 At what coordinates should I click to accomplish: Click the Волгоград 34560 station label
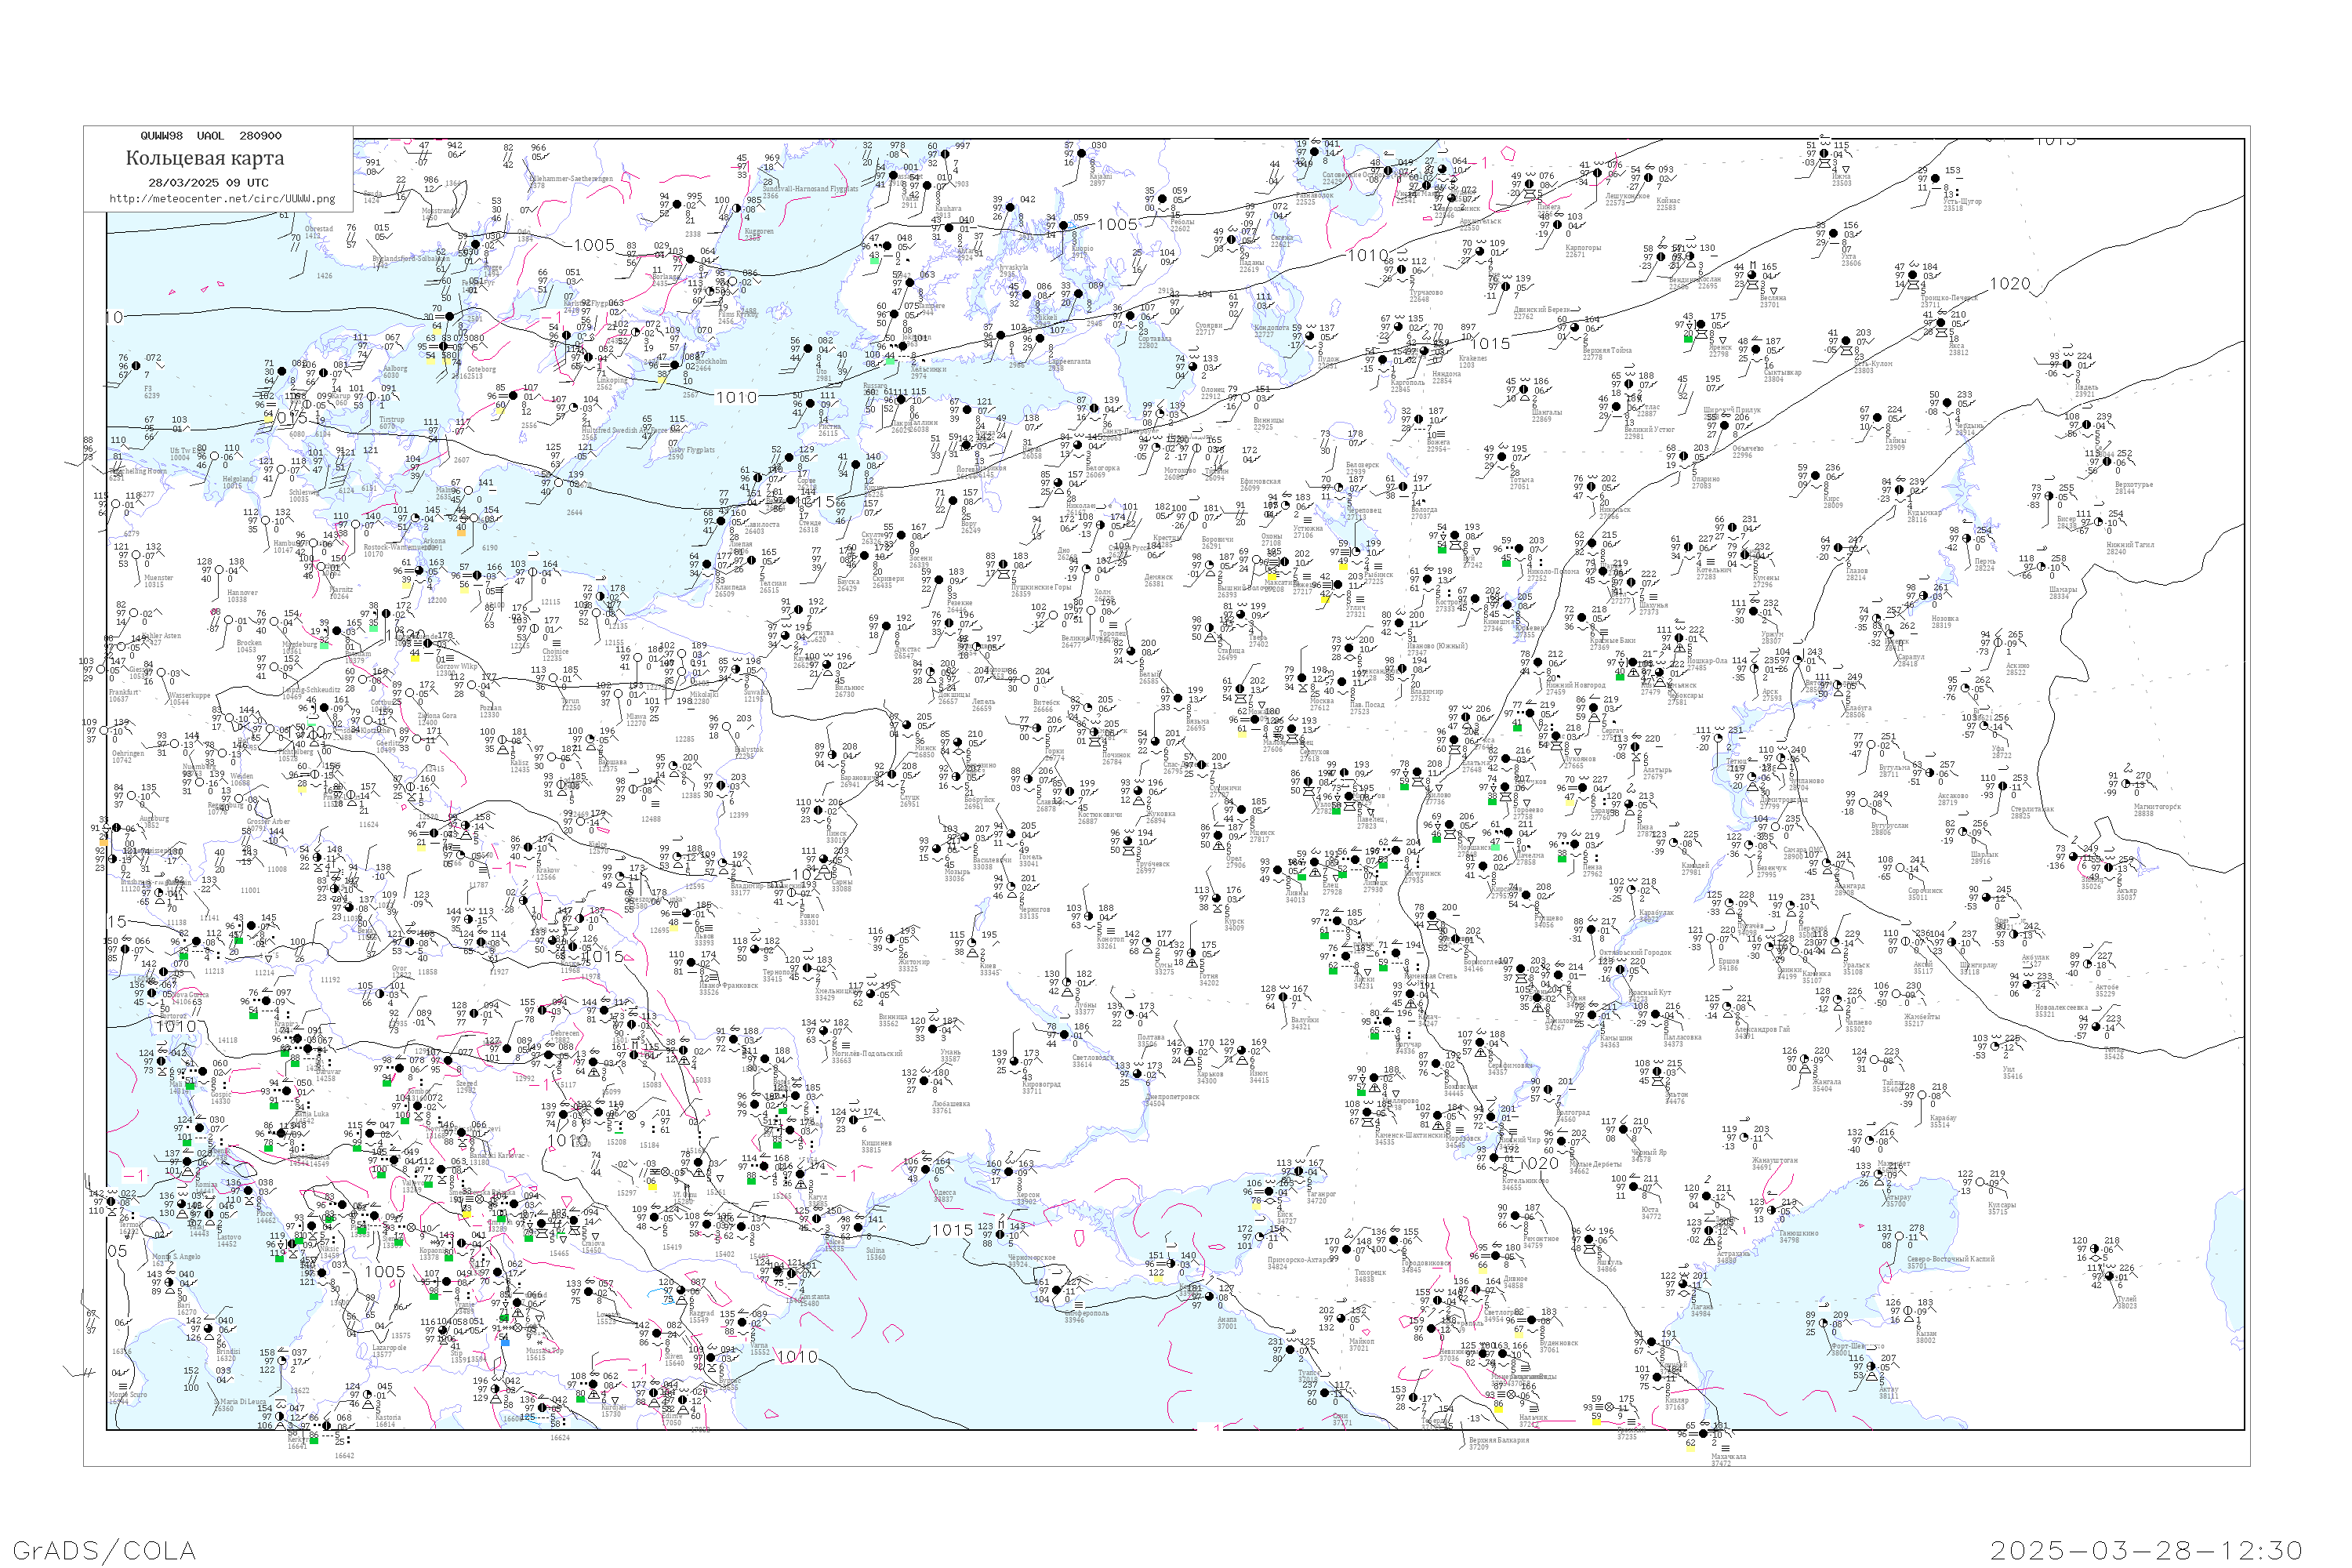pos(1573,1115)
